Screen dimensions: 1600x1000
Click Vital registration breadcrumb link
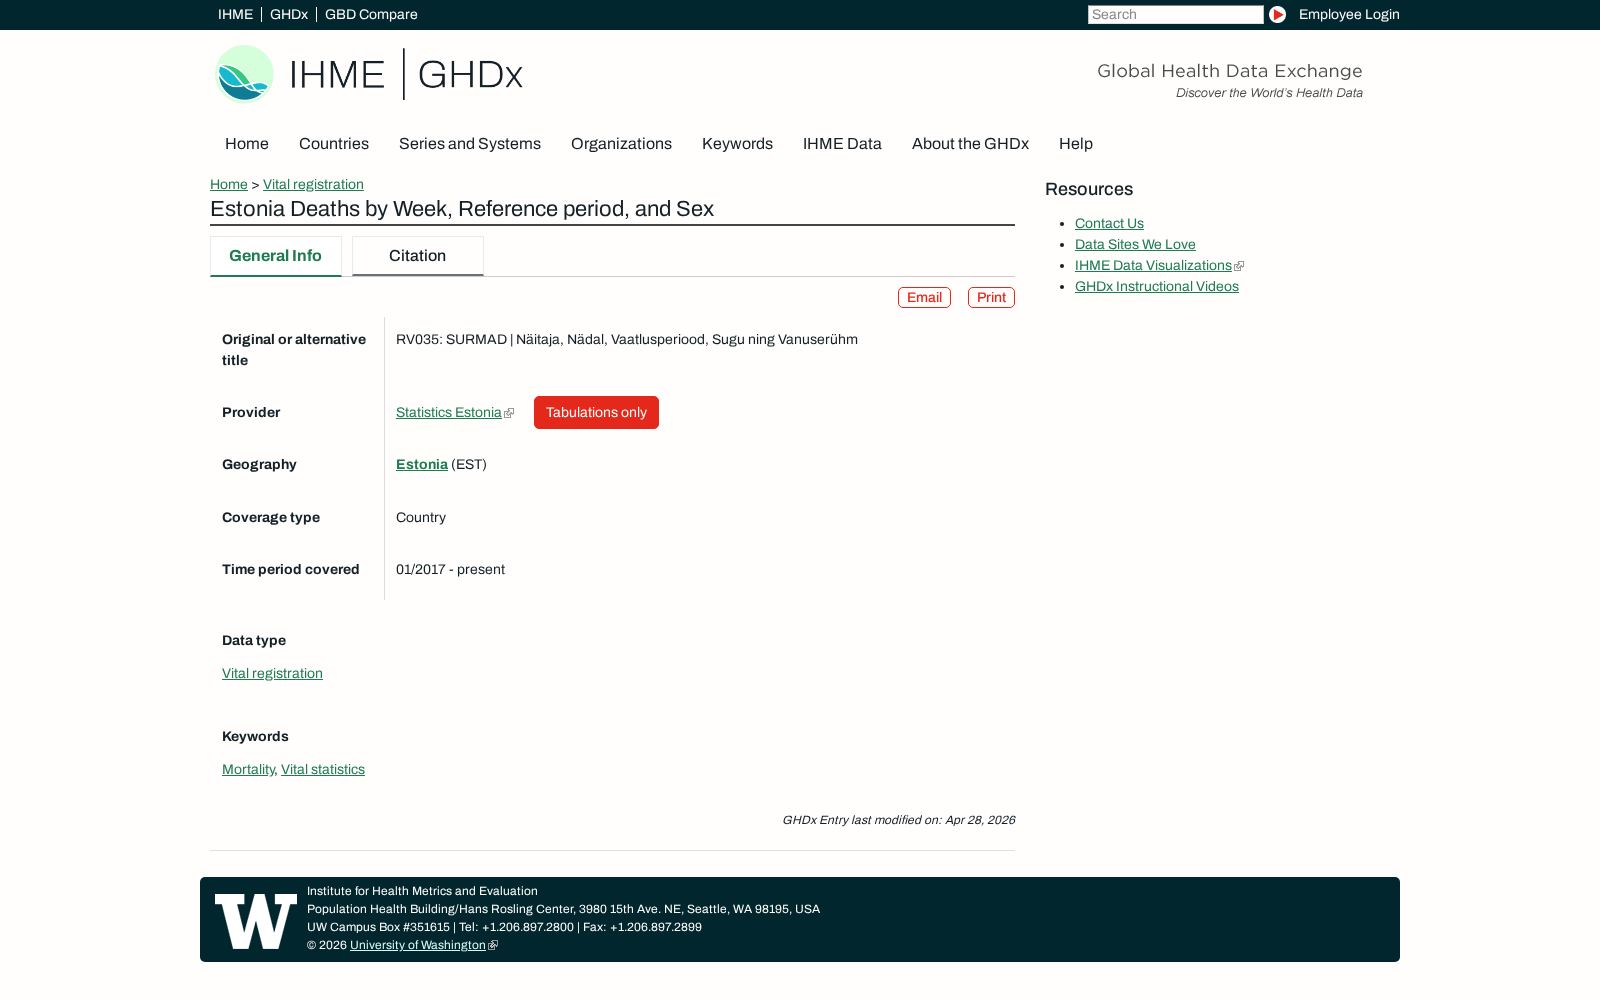313,184
